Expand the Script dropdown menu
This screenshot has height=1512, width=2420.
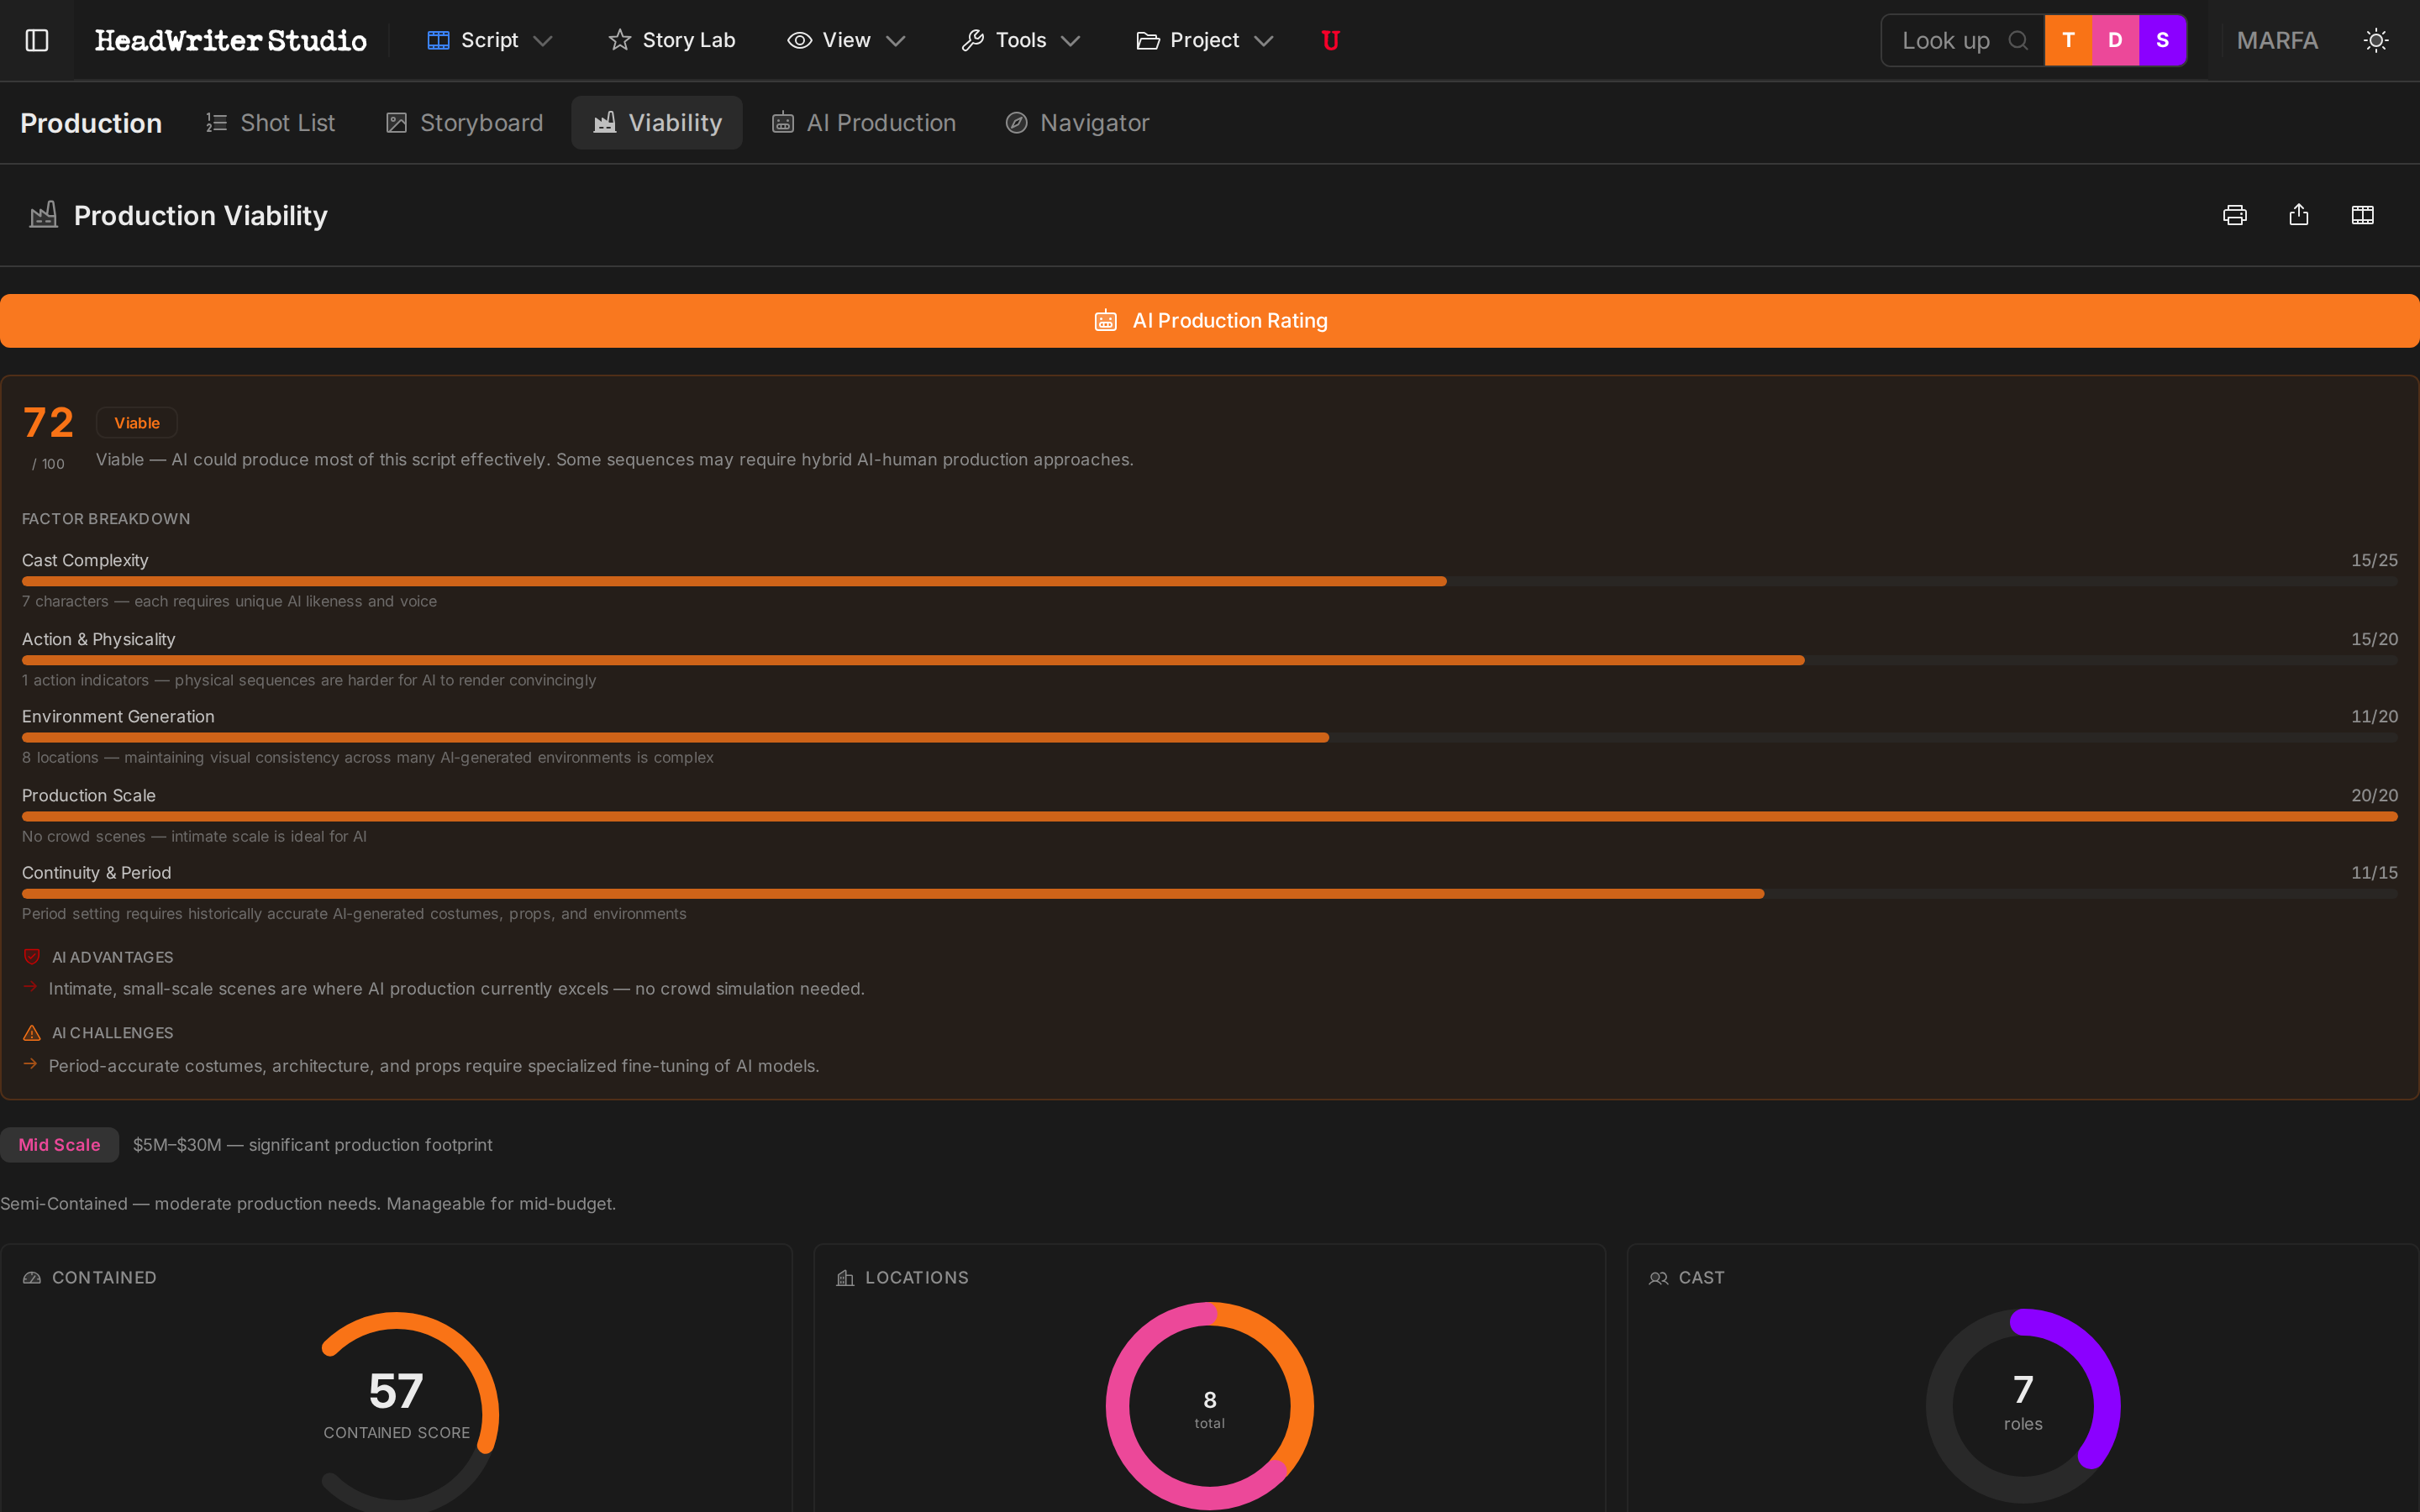(490, 40)
